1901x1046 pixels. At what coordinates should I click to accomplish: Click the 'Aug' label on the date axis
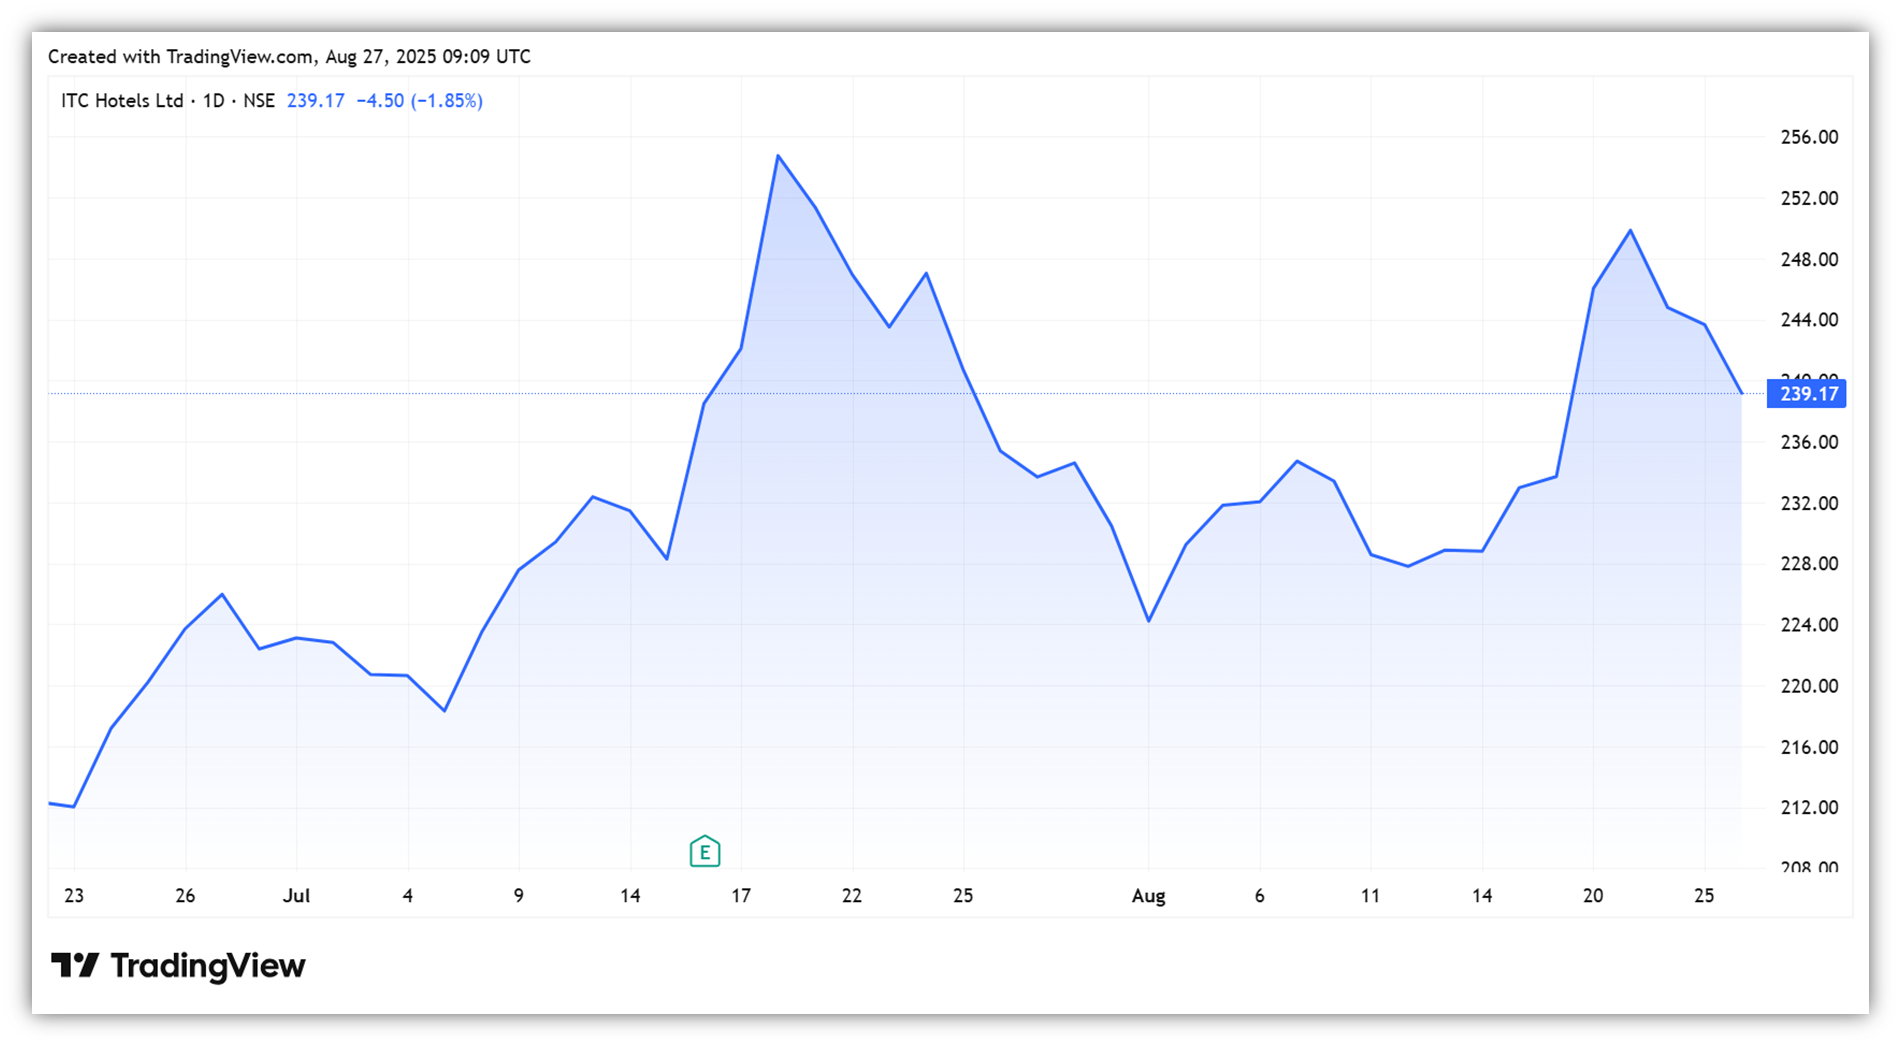pos(1148,896)
